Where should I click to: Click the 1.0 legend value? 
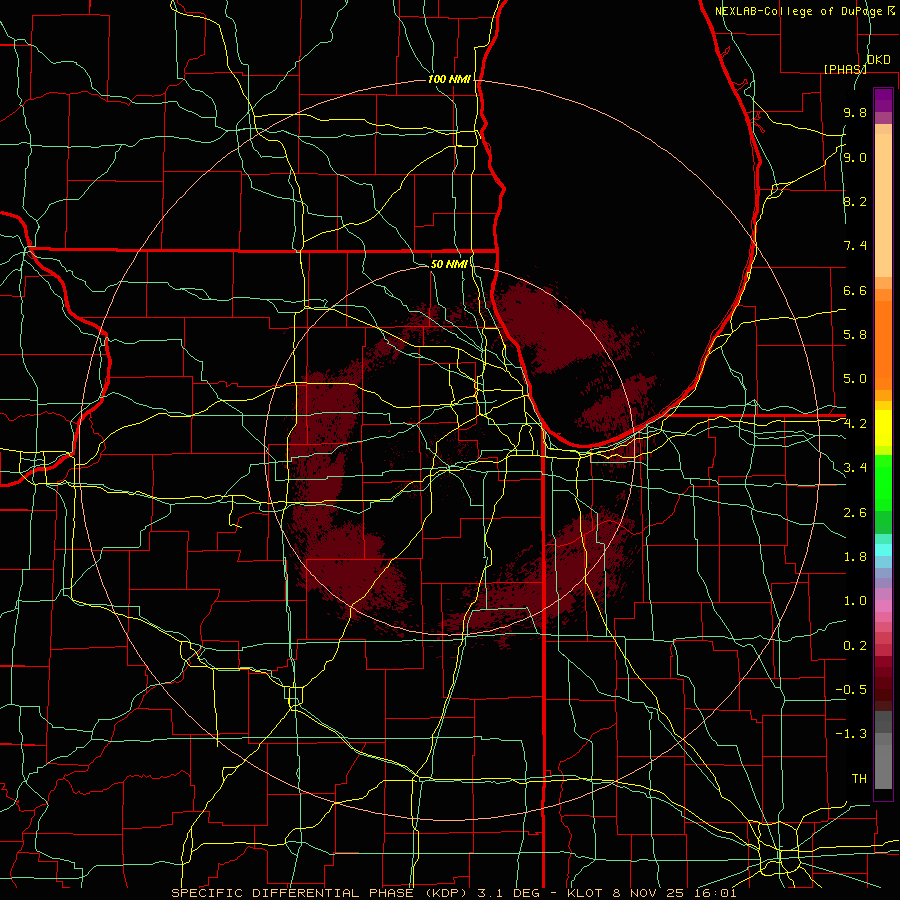pos(855,601)
